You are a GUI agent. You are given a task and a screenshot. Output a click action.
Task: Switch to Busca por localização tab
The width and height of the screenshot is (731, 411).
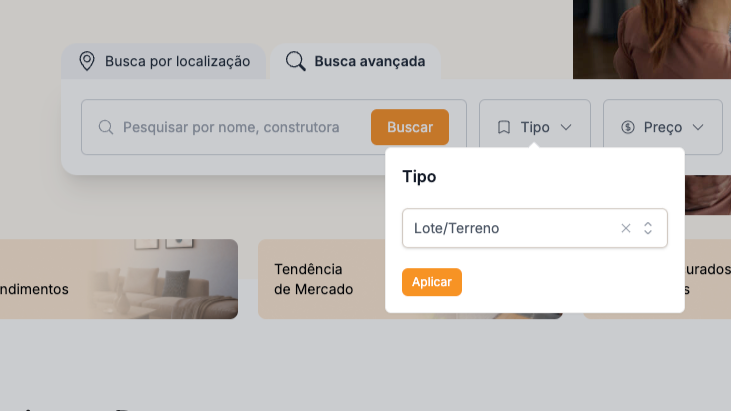click(x=164, y=61)
